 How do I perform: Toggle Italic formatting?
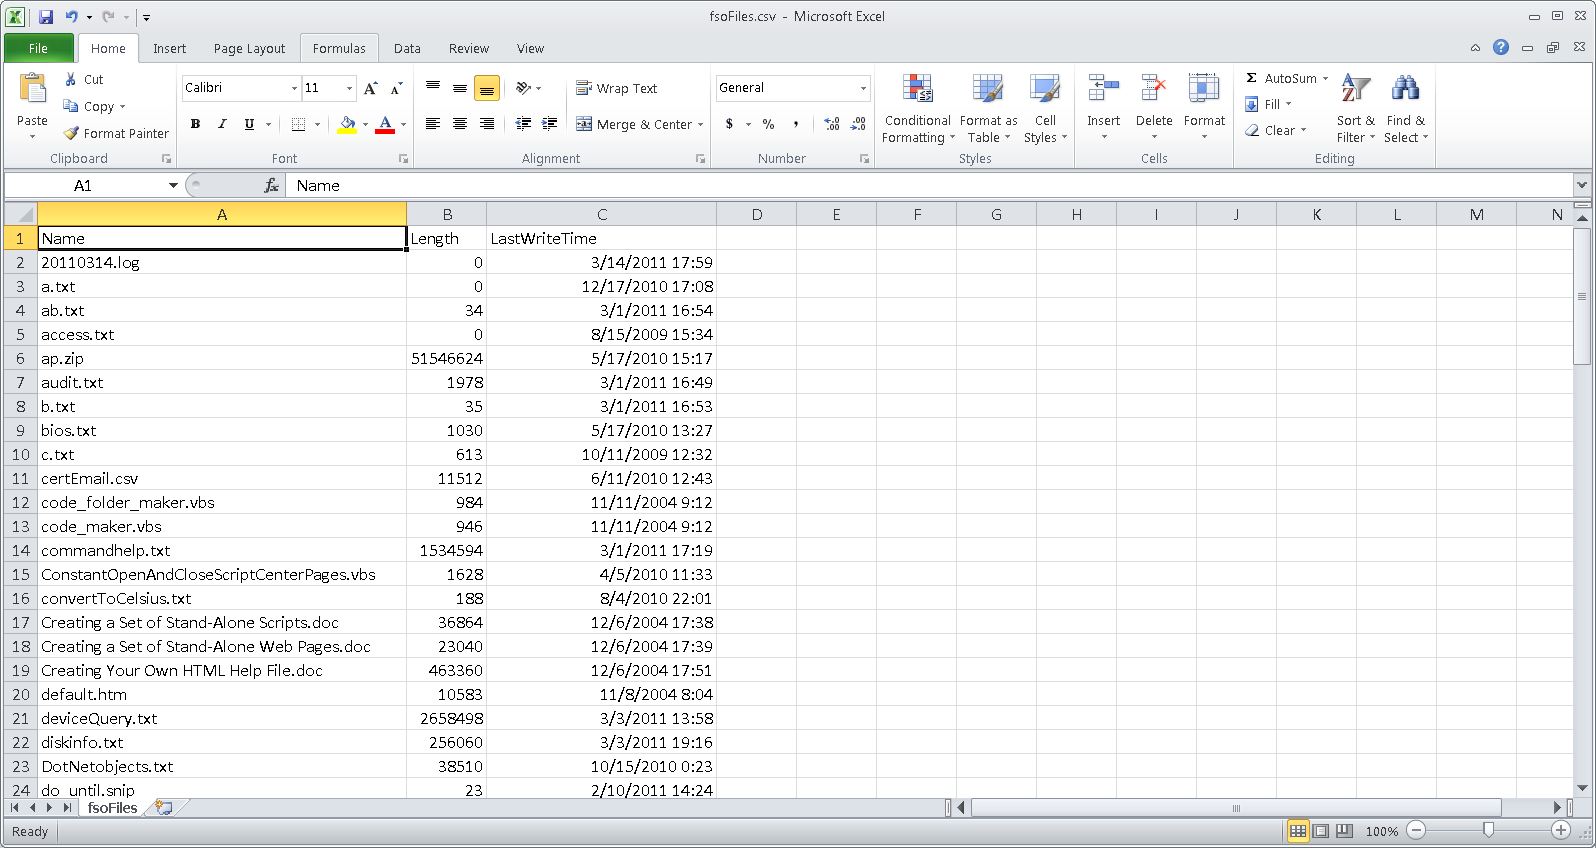[222, 124]
